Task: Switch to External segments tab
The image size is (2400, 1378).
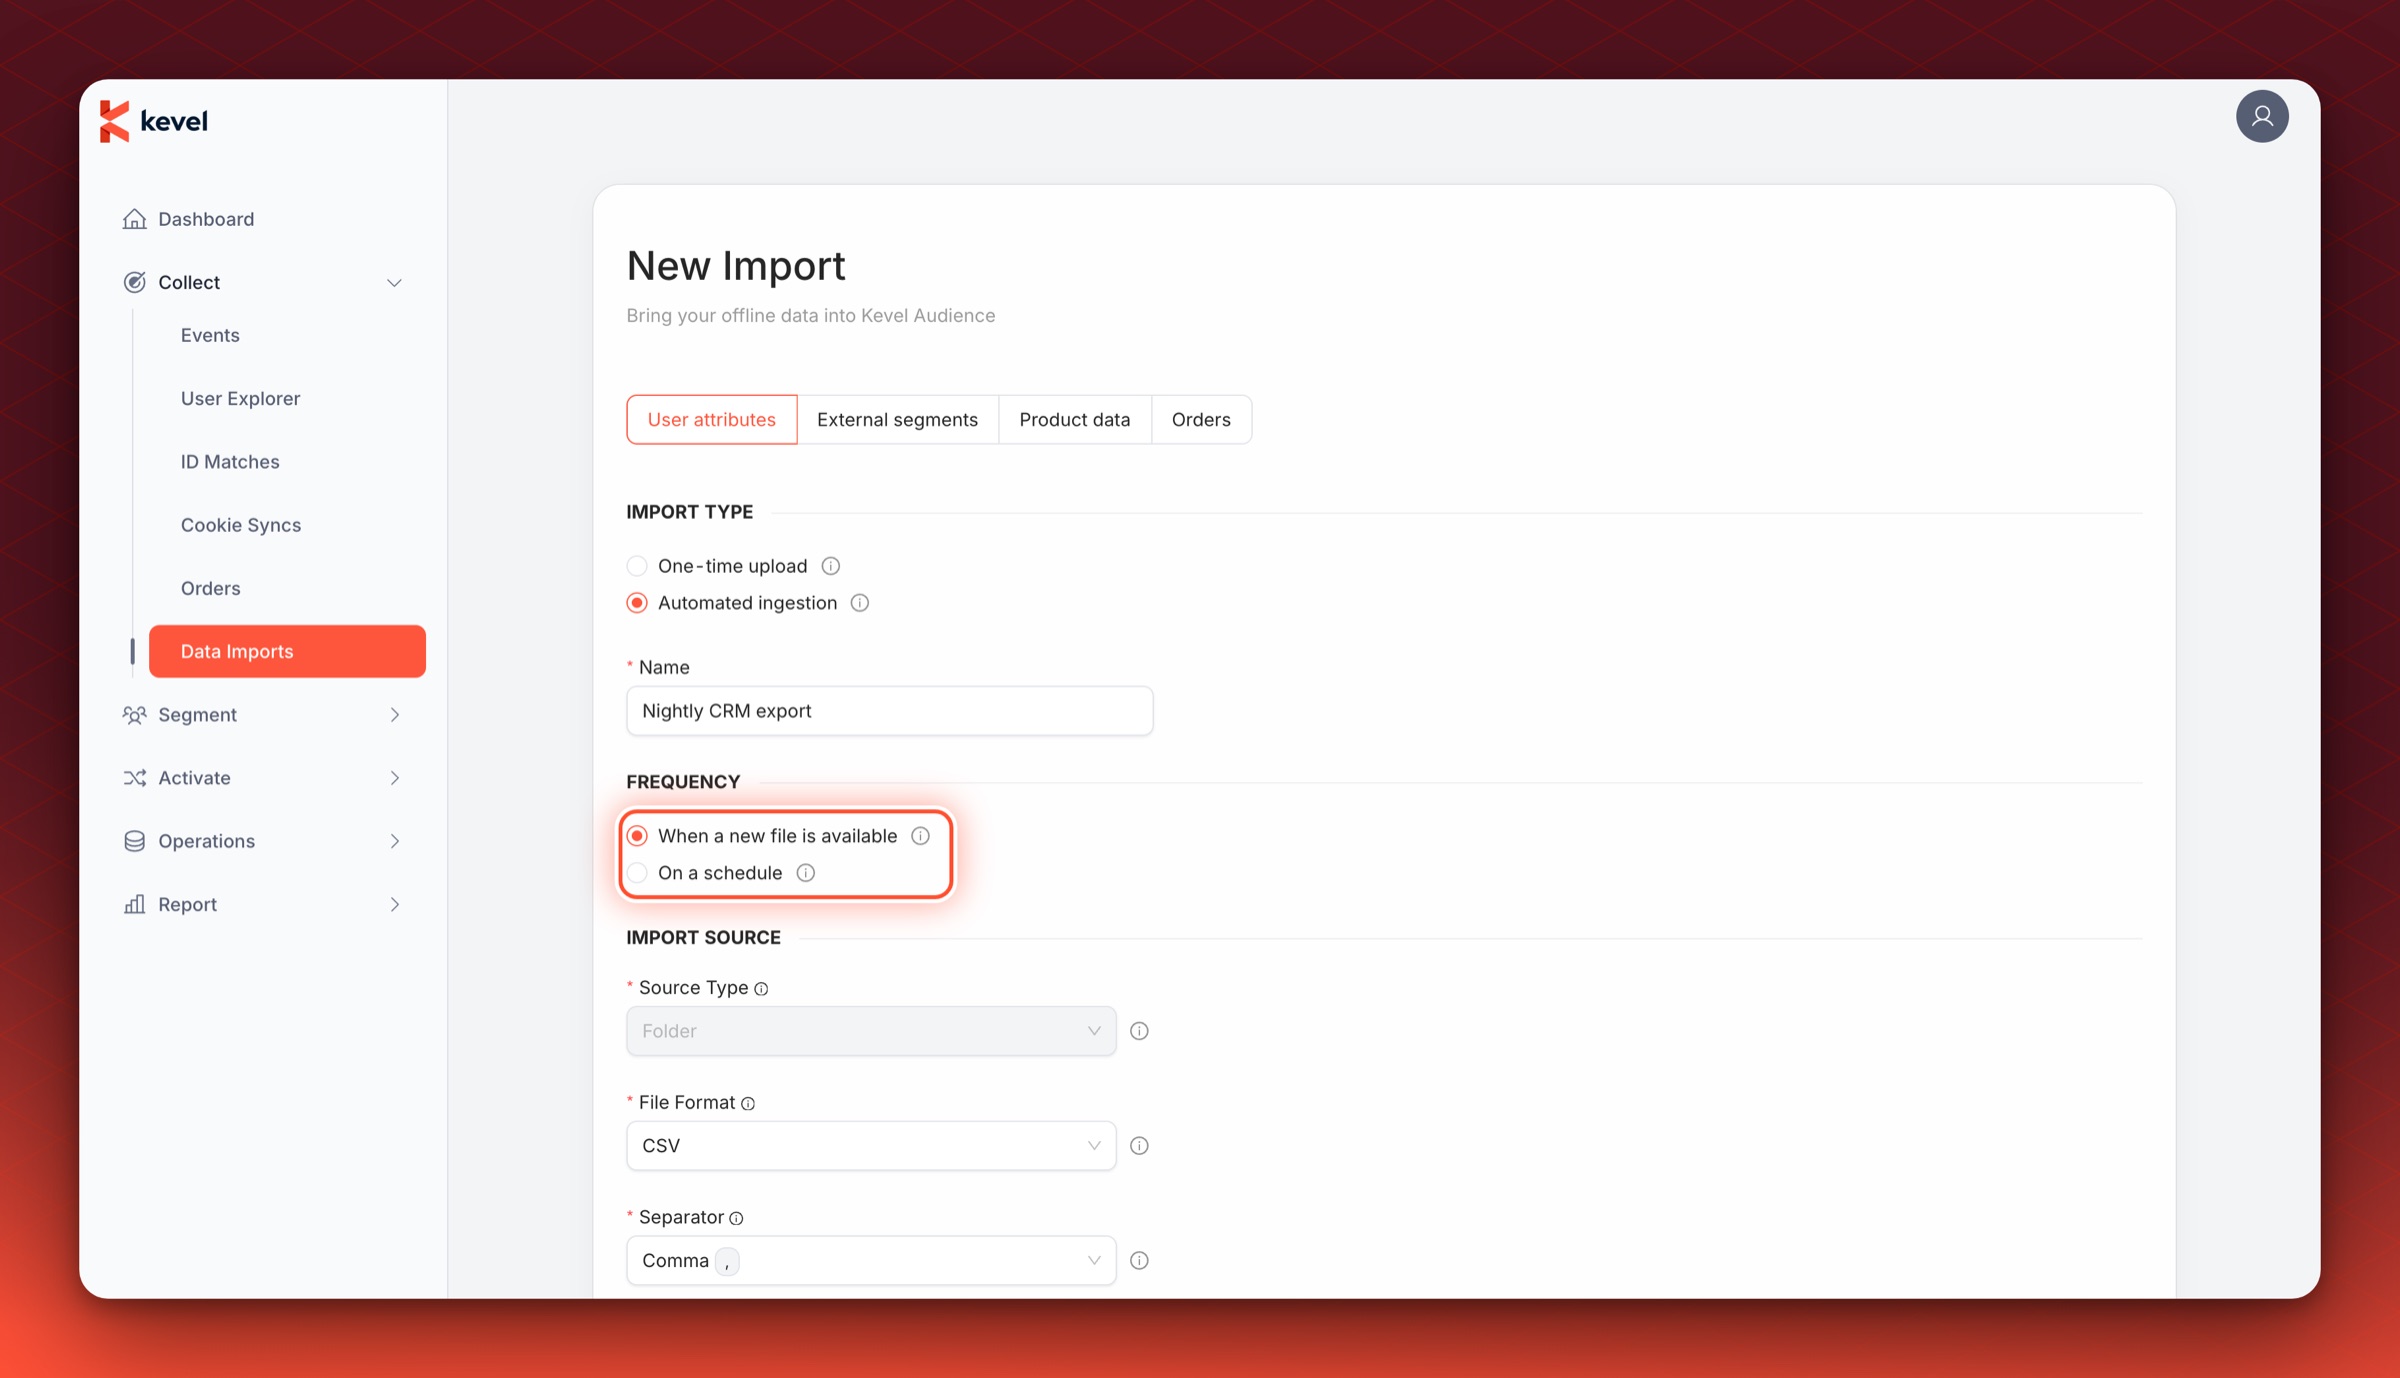Action: tap(897, 420)
